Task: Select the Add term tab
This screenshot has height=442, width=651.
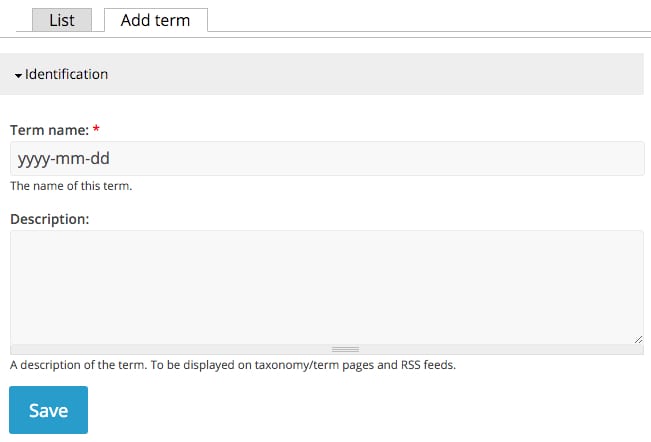Action: [156, 20]
